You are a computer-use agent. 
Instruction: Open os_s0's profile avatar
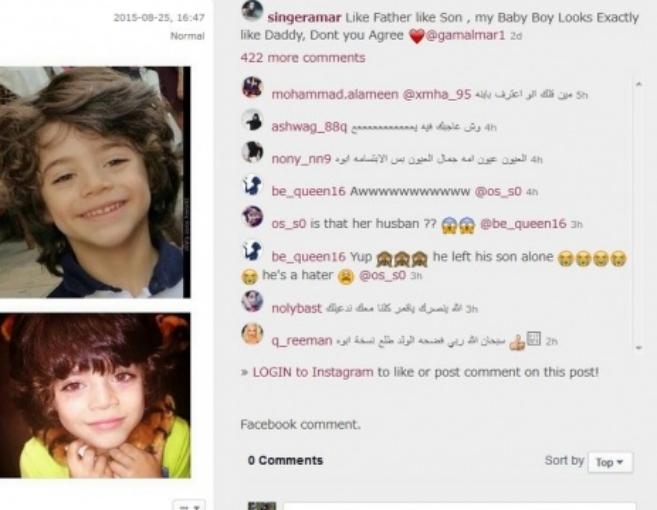[x=253, y=217]
